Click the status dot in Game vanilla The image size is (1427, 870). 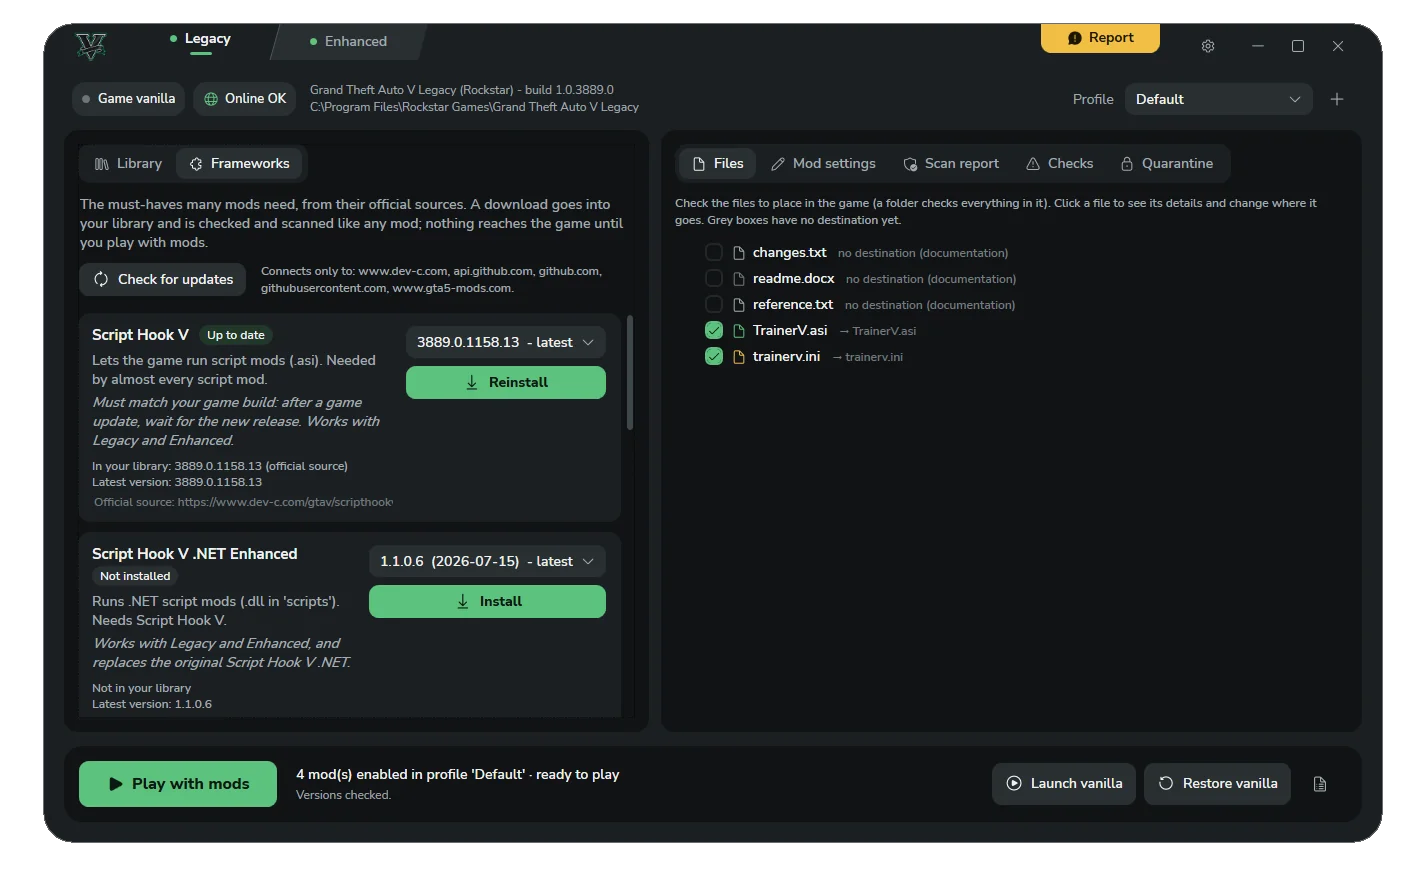[86, 99]
